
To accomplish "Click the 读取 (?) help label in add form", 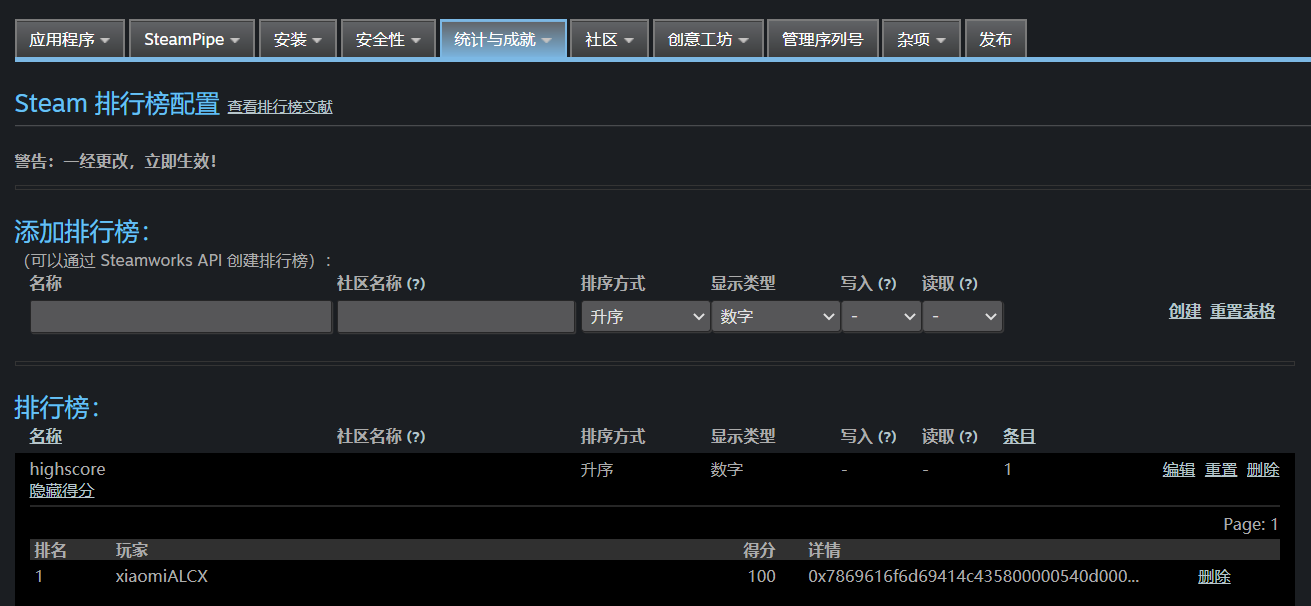I will [x=950, y=283].
